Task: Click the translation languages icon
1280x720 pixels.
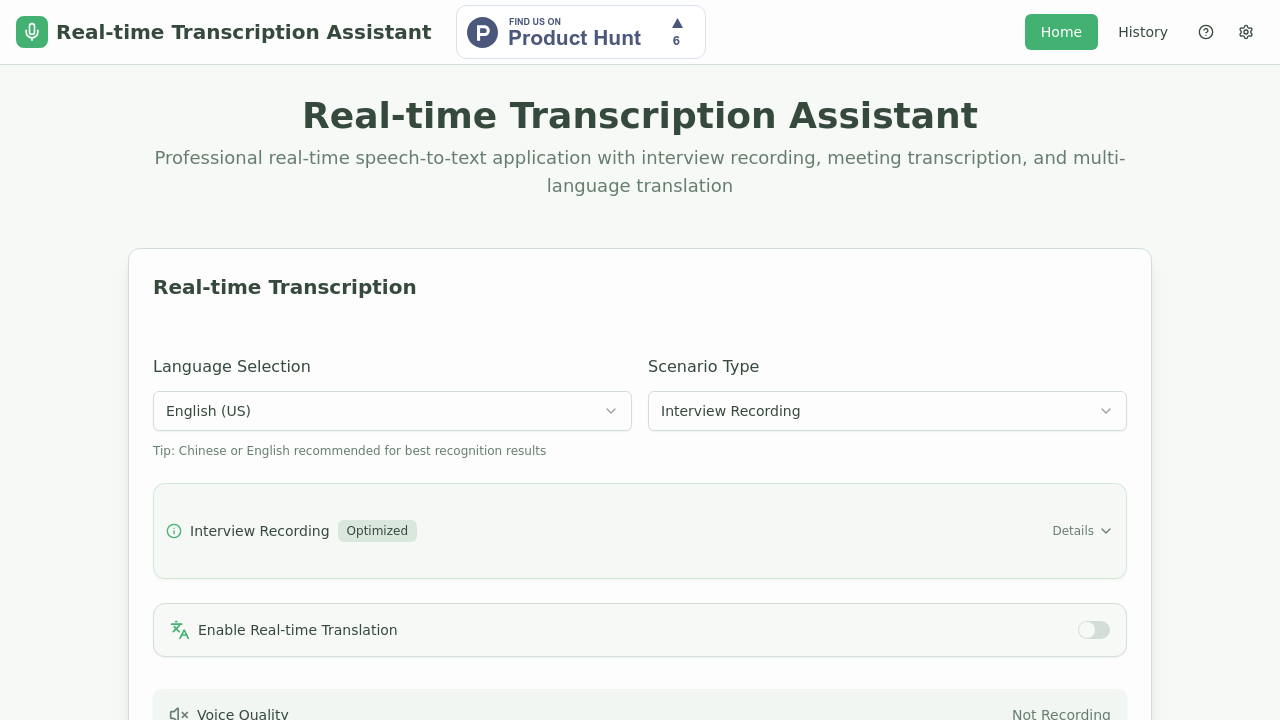Action: point(179,630)
